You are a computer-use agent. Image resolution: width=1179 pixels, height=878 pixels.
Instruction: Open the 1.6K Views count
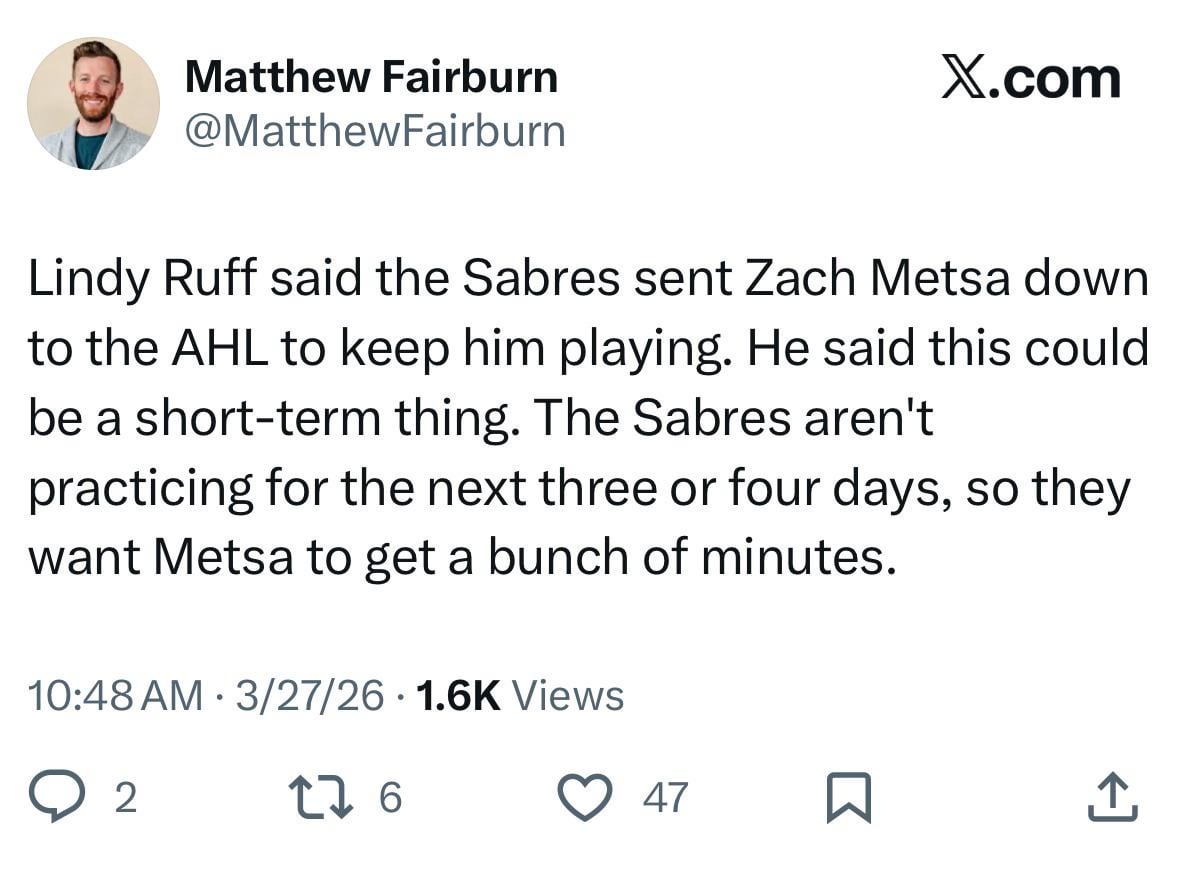coord(520,695)
